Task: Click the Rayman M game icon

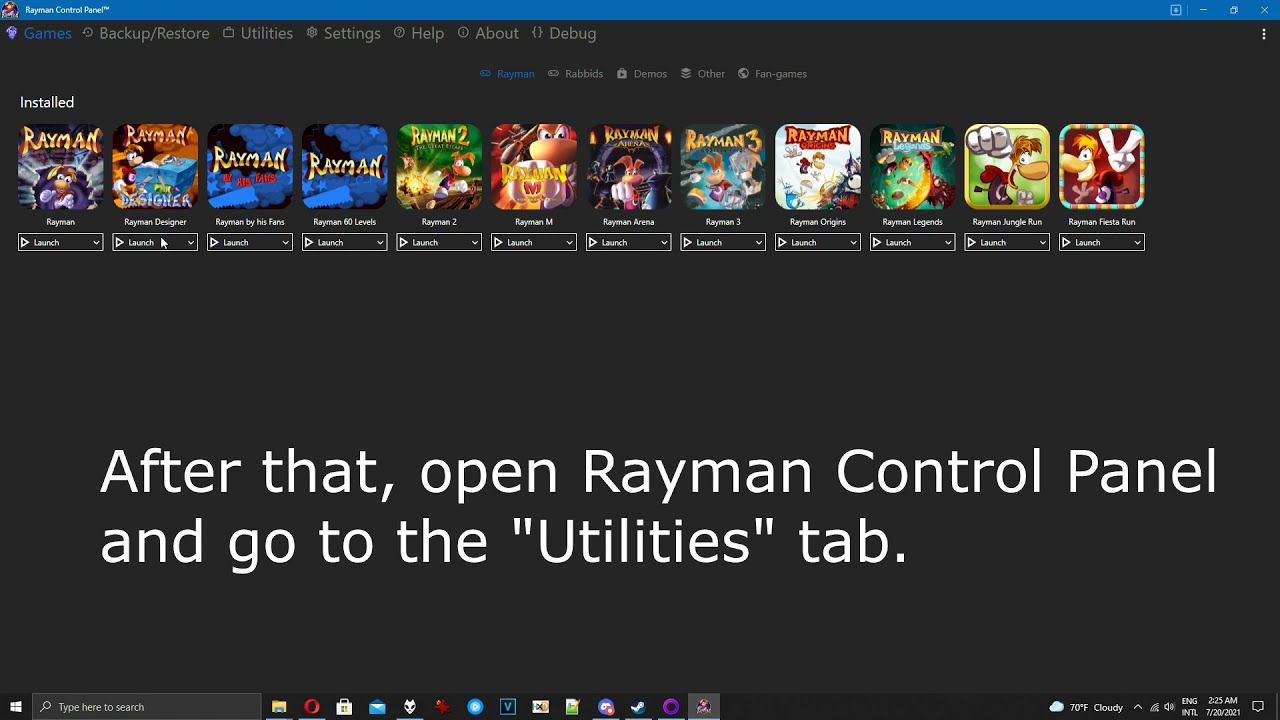Action: pyautogui.click(x=534, y=167)
